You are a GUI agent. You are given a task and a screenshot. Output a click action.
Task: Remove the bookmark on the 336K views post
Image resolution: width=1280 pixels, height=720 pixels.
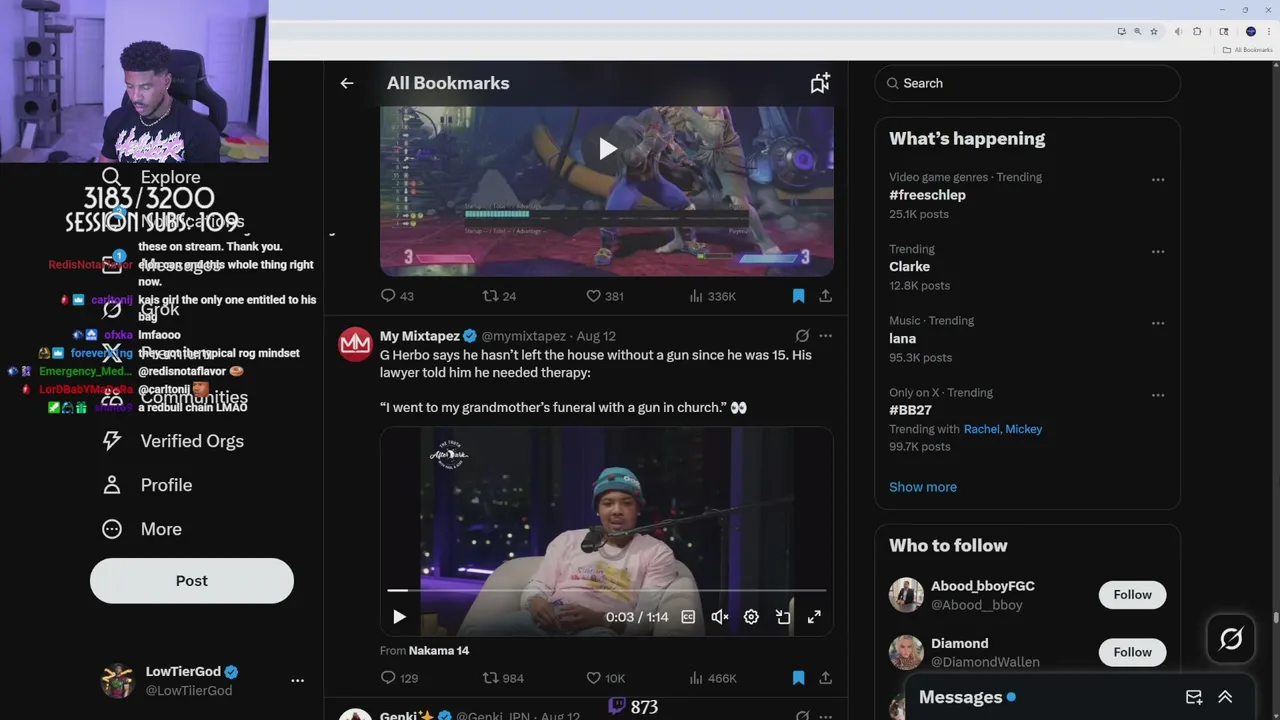point(798,296)
